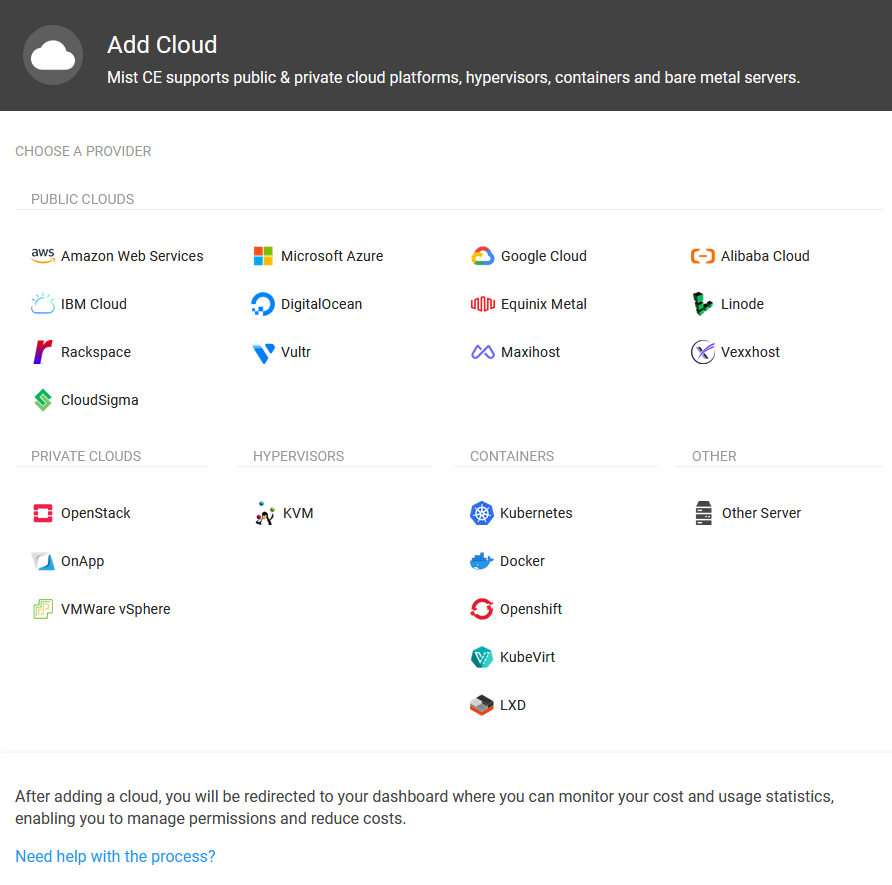Choose the Equinix Metal provider
Viewport: 892px width, 885px height.
click(543, 304)
